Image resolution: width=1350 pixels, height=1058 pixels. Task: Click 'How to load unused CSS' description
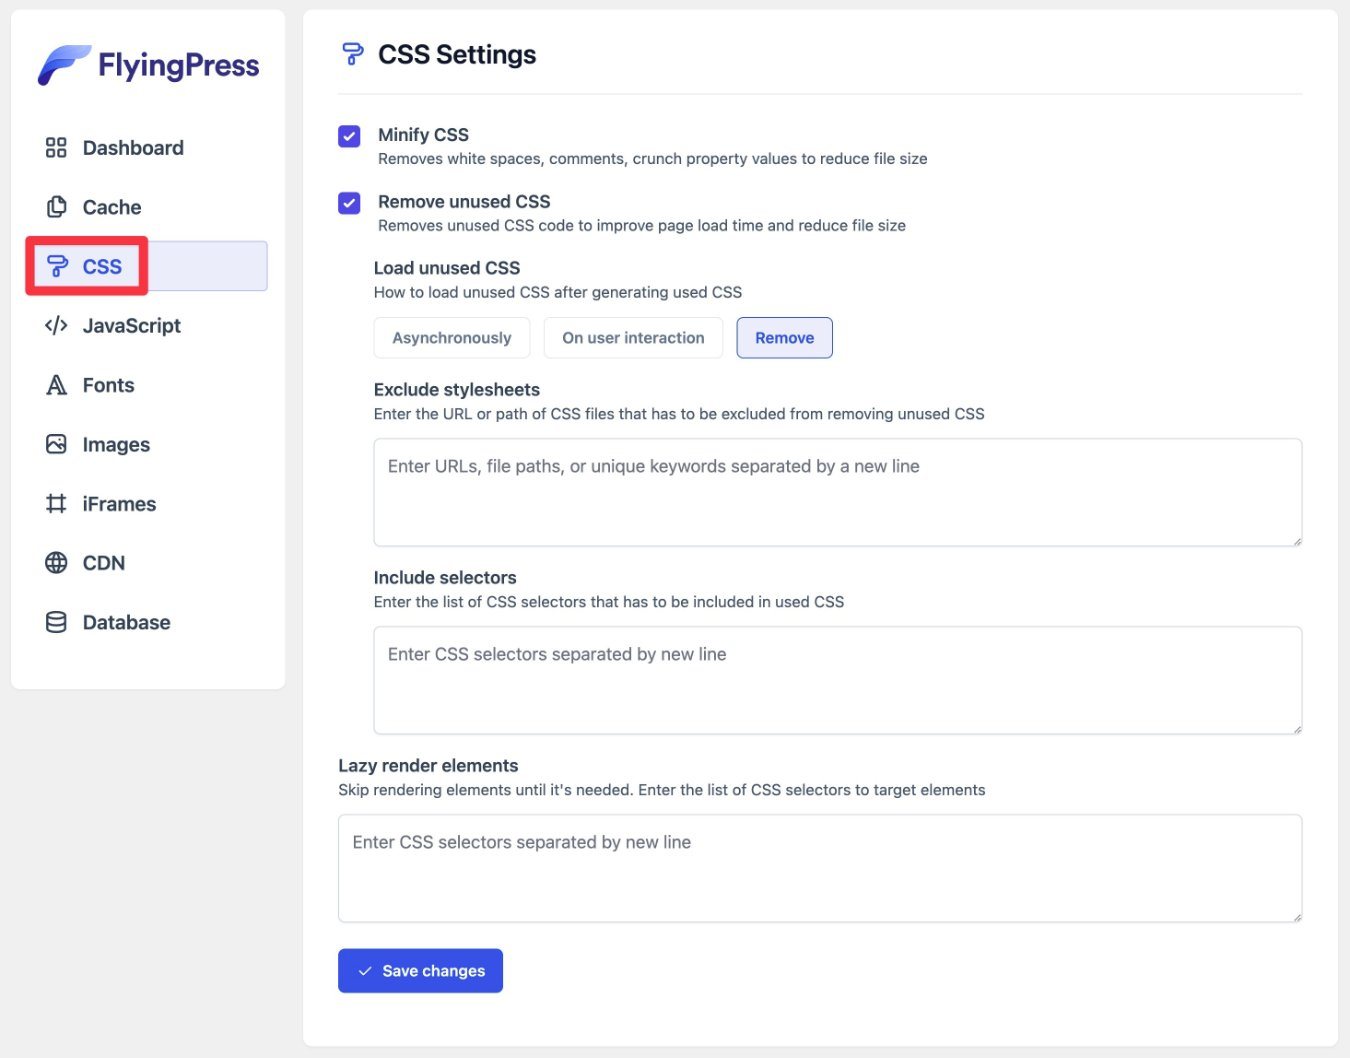[x=558, y=293]
